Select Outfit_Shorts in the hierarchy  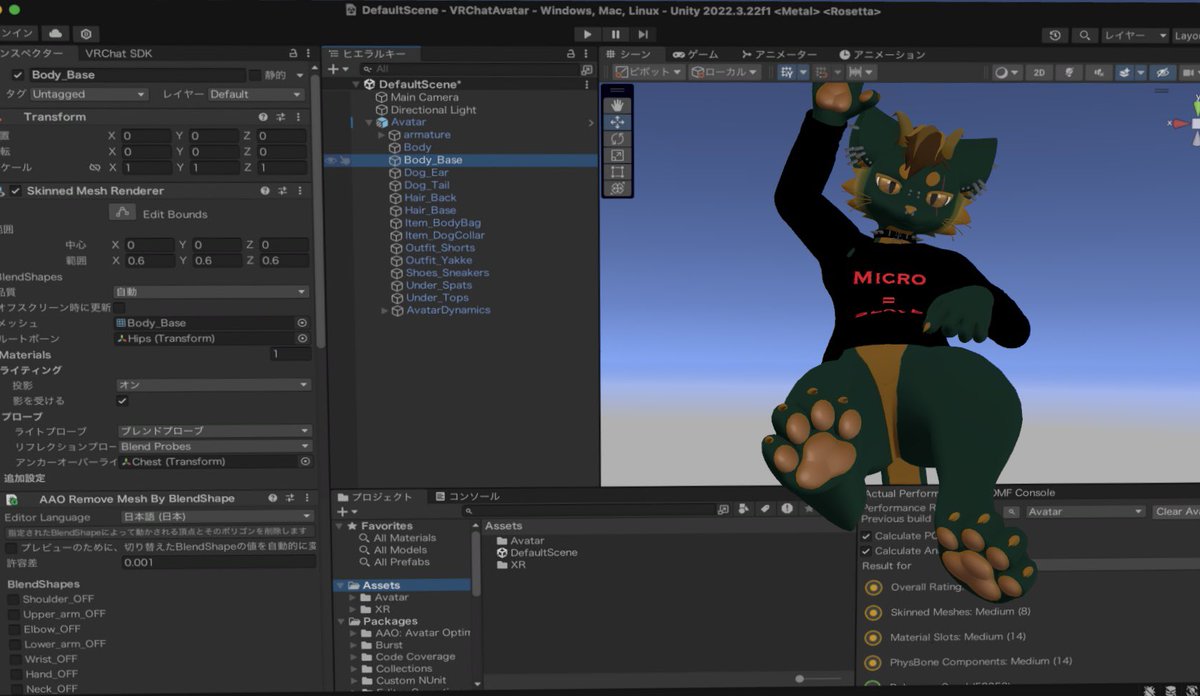(x=440, y=248)
